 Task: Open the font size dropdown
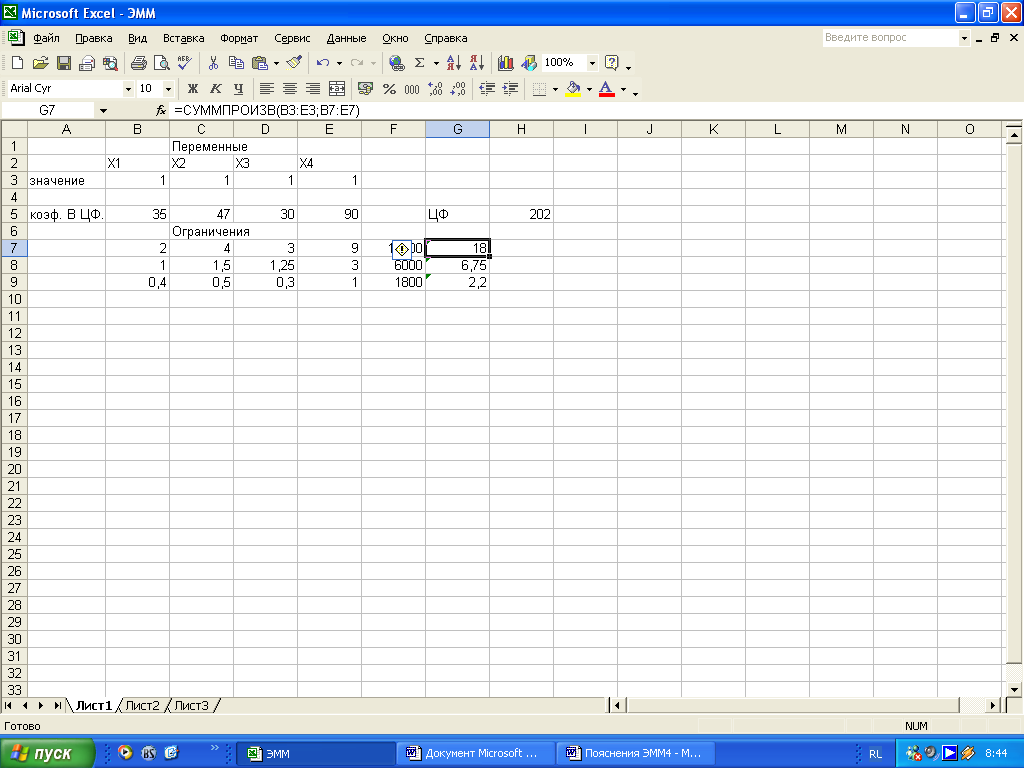(x=168, y=89)
